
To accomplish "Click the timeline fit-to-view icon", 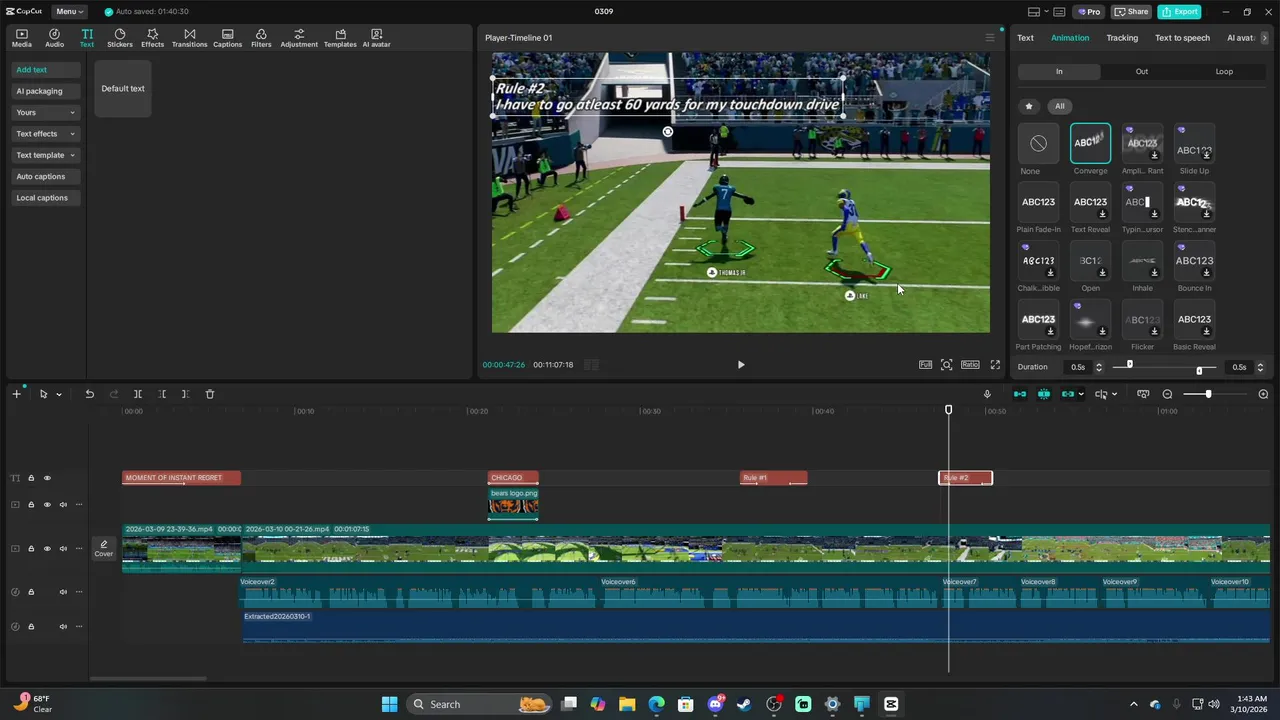I will click(1143, 394).
